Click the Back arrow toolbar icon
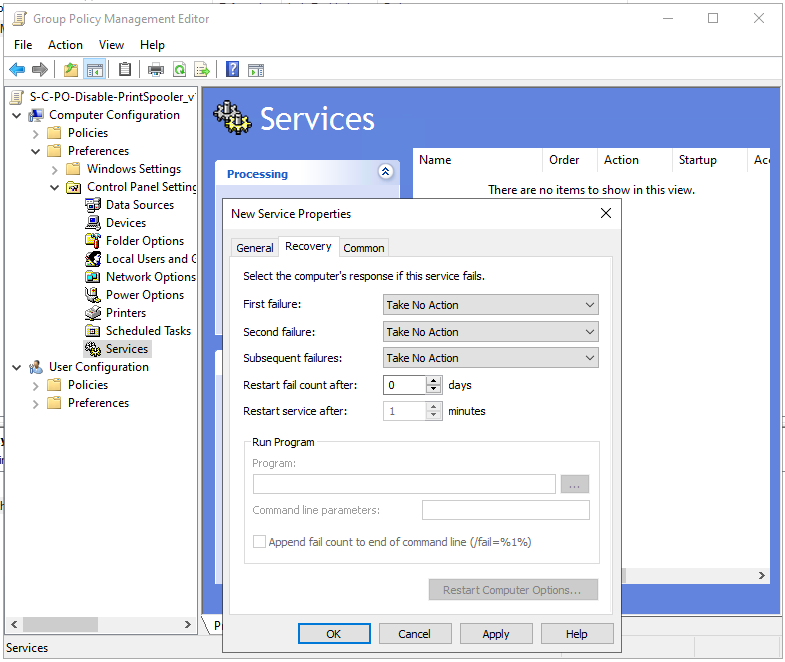The height and width of the screenshot is (662, 785). tap(17, 69)
